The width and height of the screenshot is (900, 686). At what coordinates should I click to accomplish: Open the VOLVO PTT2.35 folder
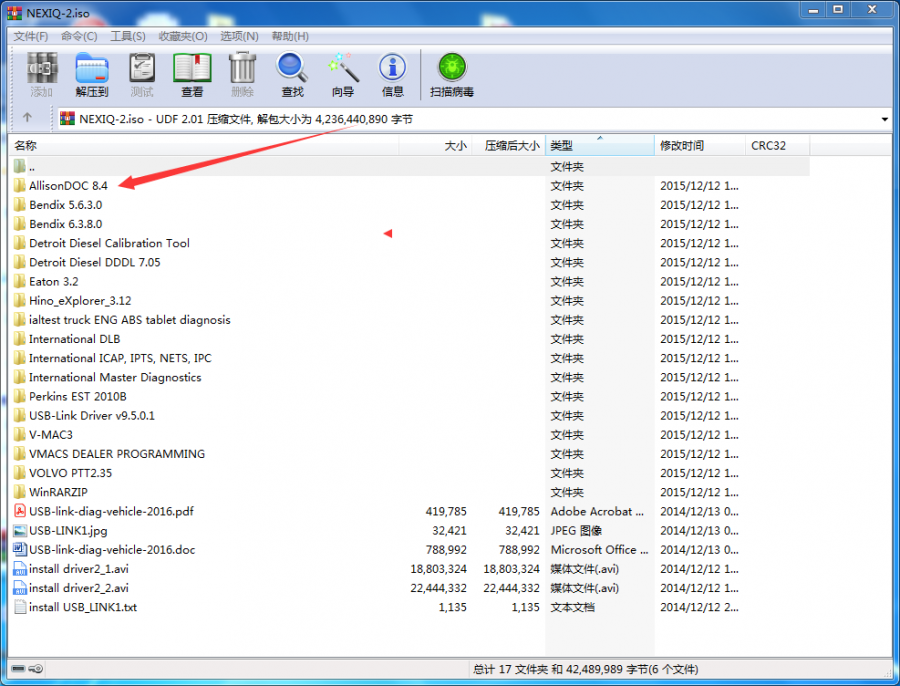[x=71, y=473]
